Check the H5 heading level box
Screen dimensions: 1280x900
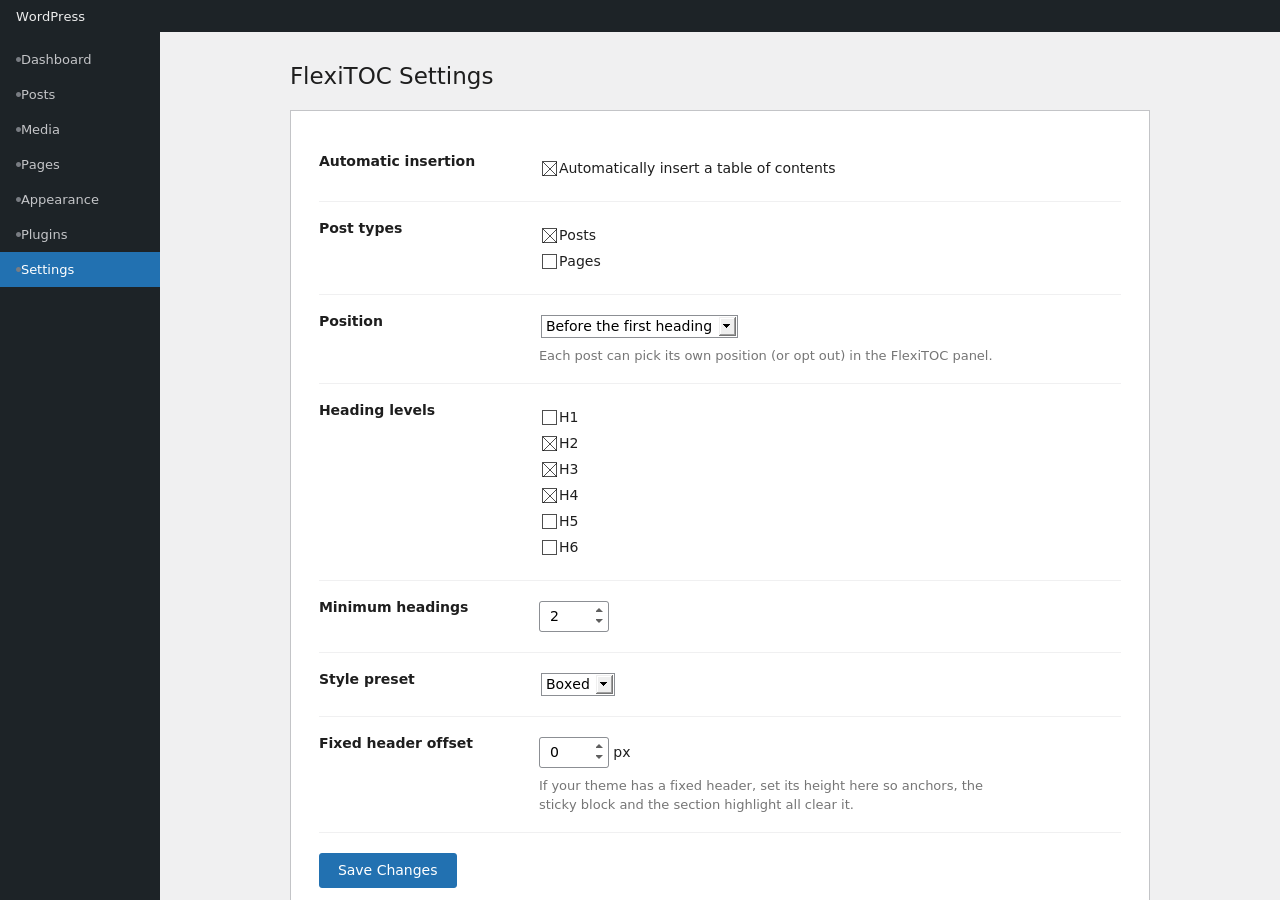tap(549, 522)
